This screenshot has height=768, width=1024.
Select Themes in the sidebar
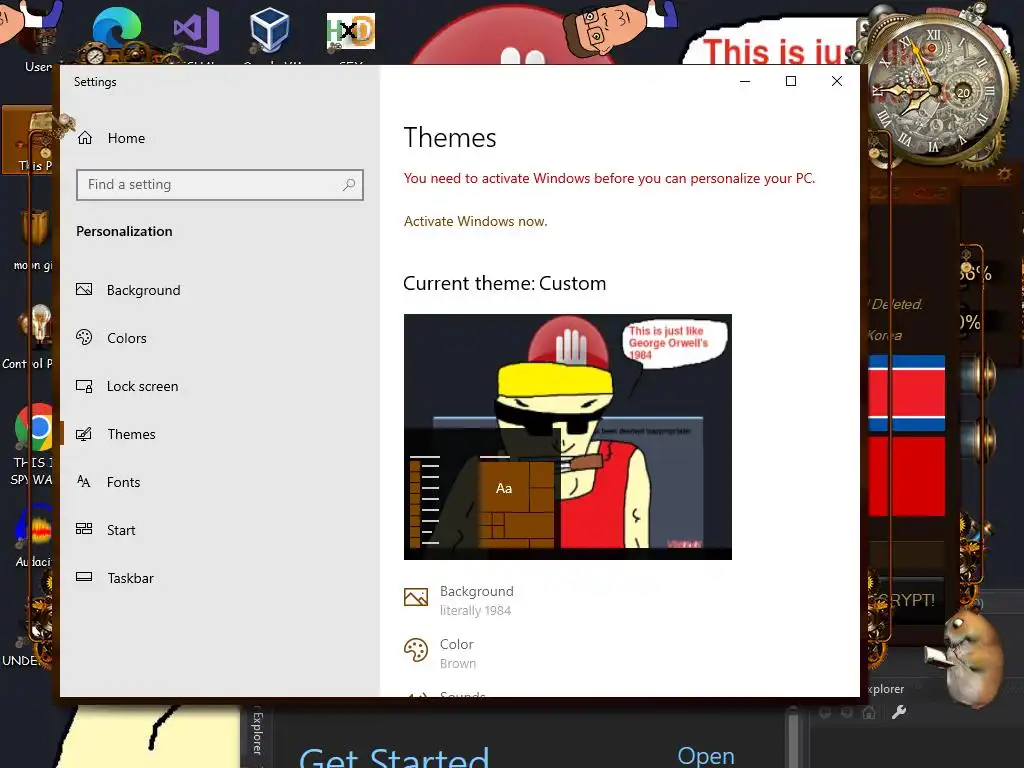pyautogui.click(x=131, y=434)
